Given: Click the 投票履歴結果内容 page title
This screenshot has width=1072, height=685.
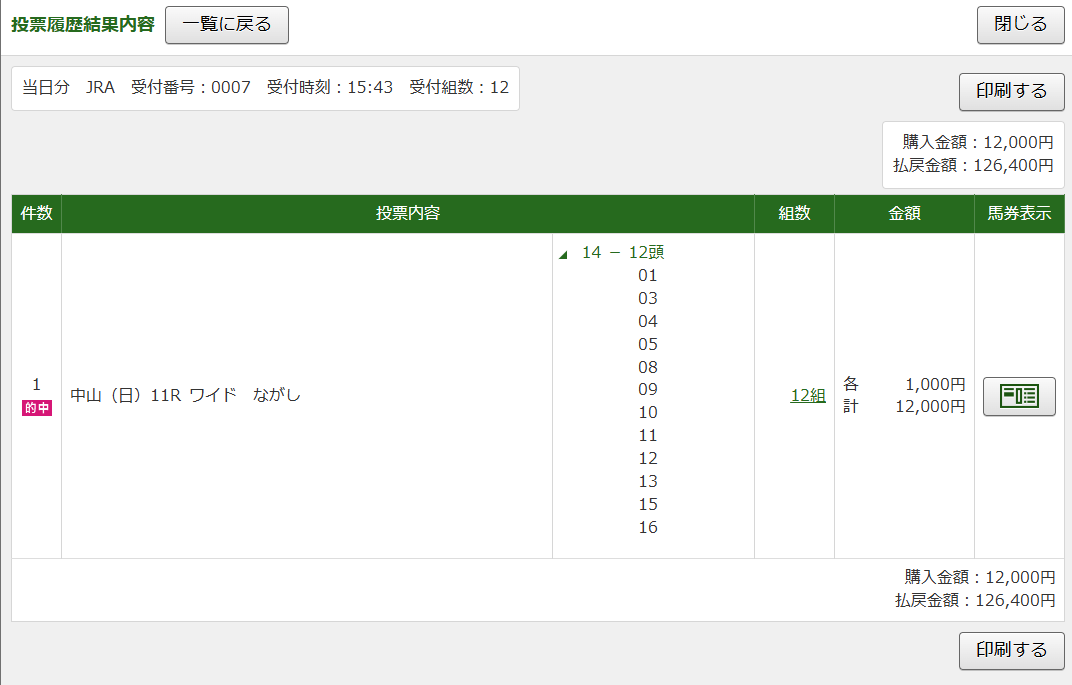Looking at the screenshot, I should tap(83, 25).
